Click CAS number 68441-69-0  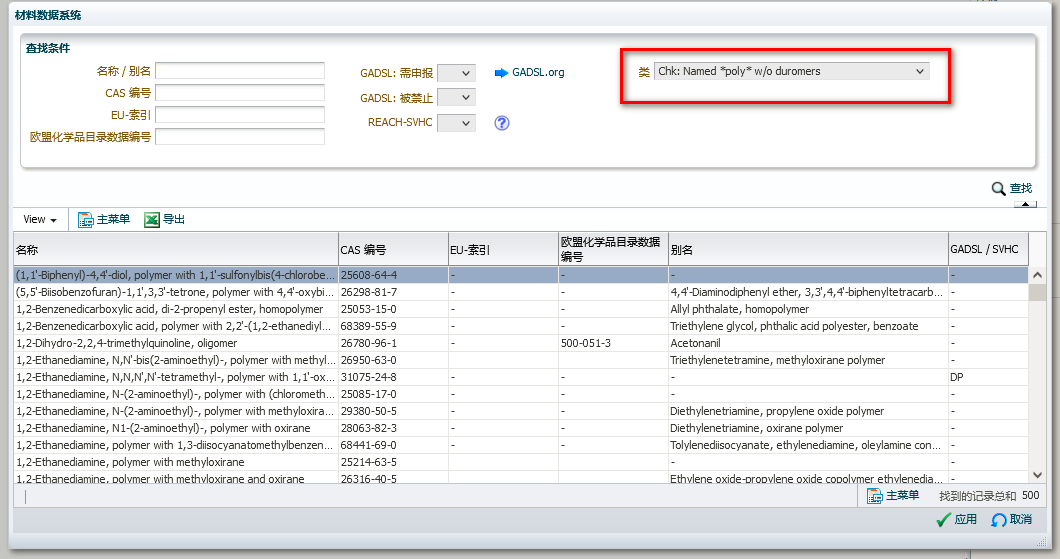(x=368, y=445)
